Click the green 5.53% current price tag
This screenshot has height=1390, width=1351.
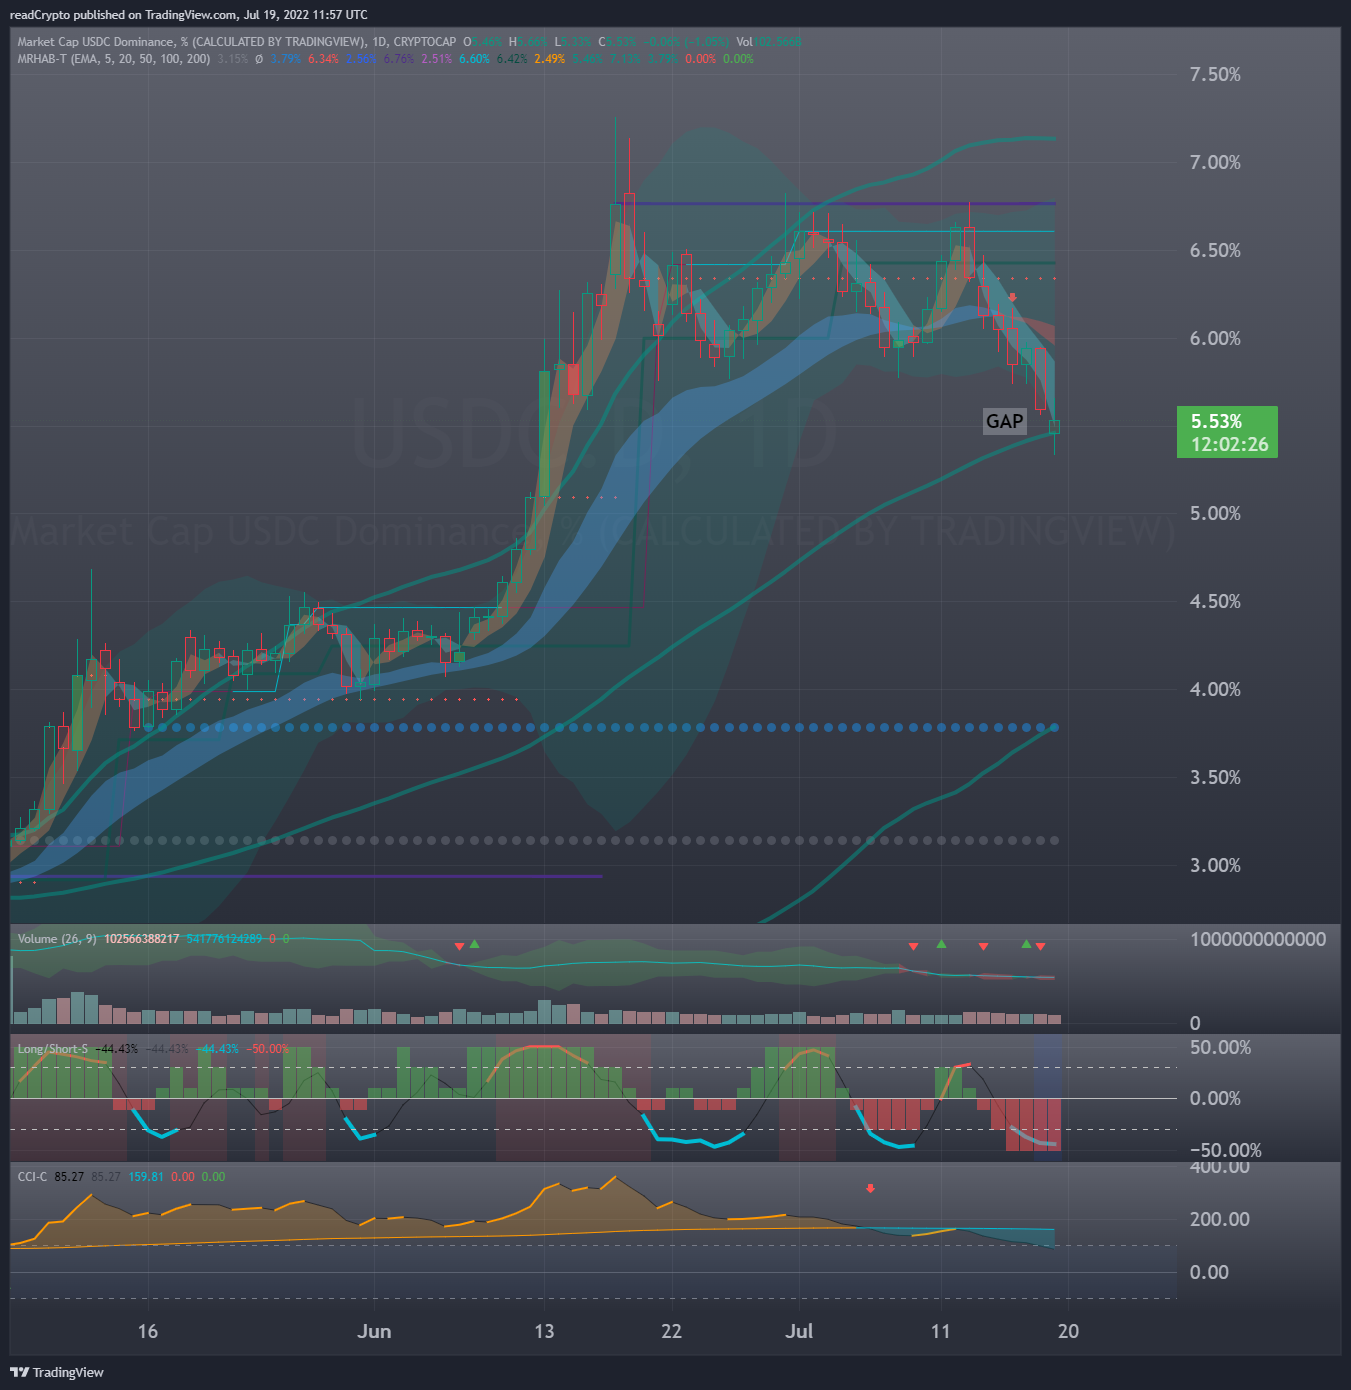coord(1227,432)
